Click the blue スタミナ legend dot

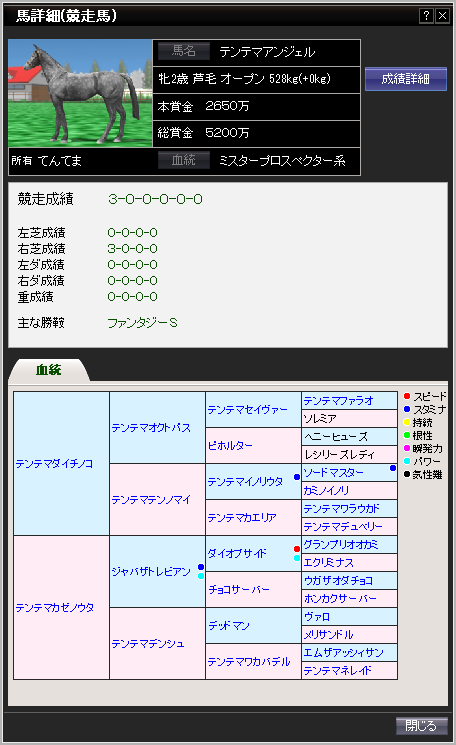point(407,409)
